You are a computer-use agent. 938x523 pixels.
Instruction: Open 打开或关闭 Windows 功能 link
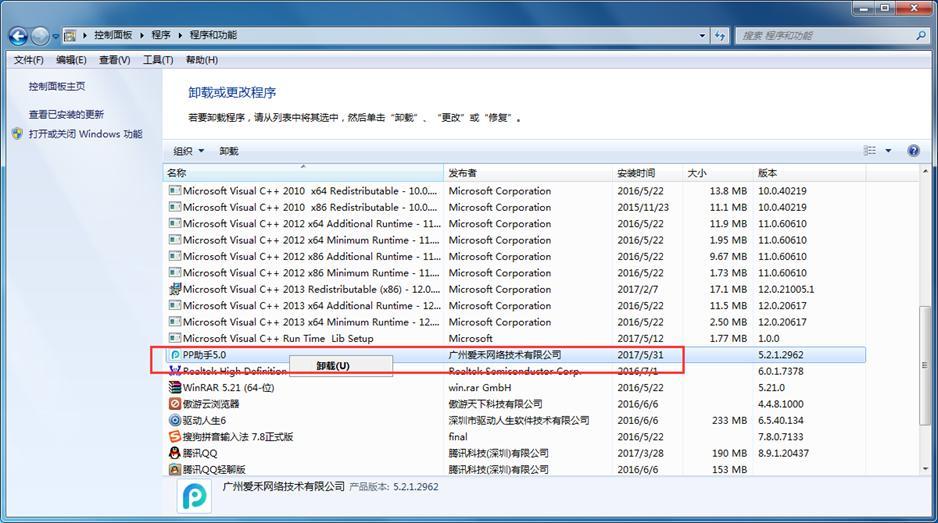click(86, 133)
